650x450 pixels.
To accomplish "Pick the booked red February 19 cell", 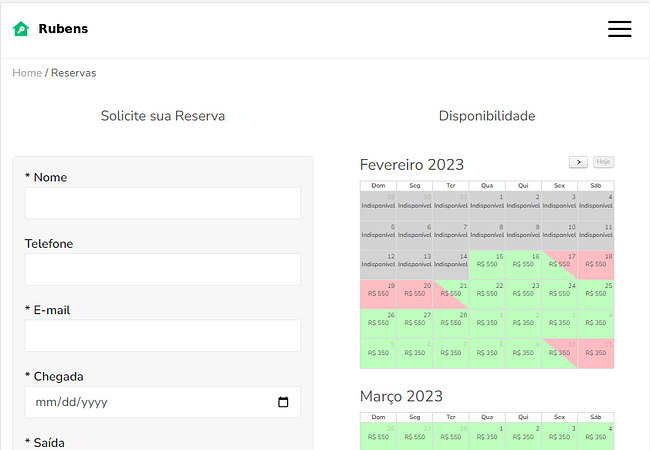I will [x=378, y=295].
